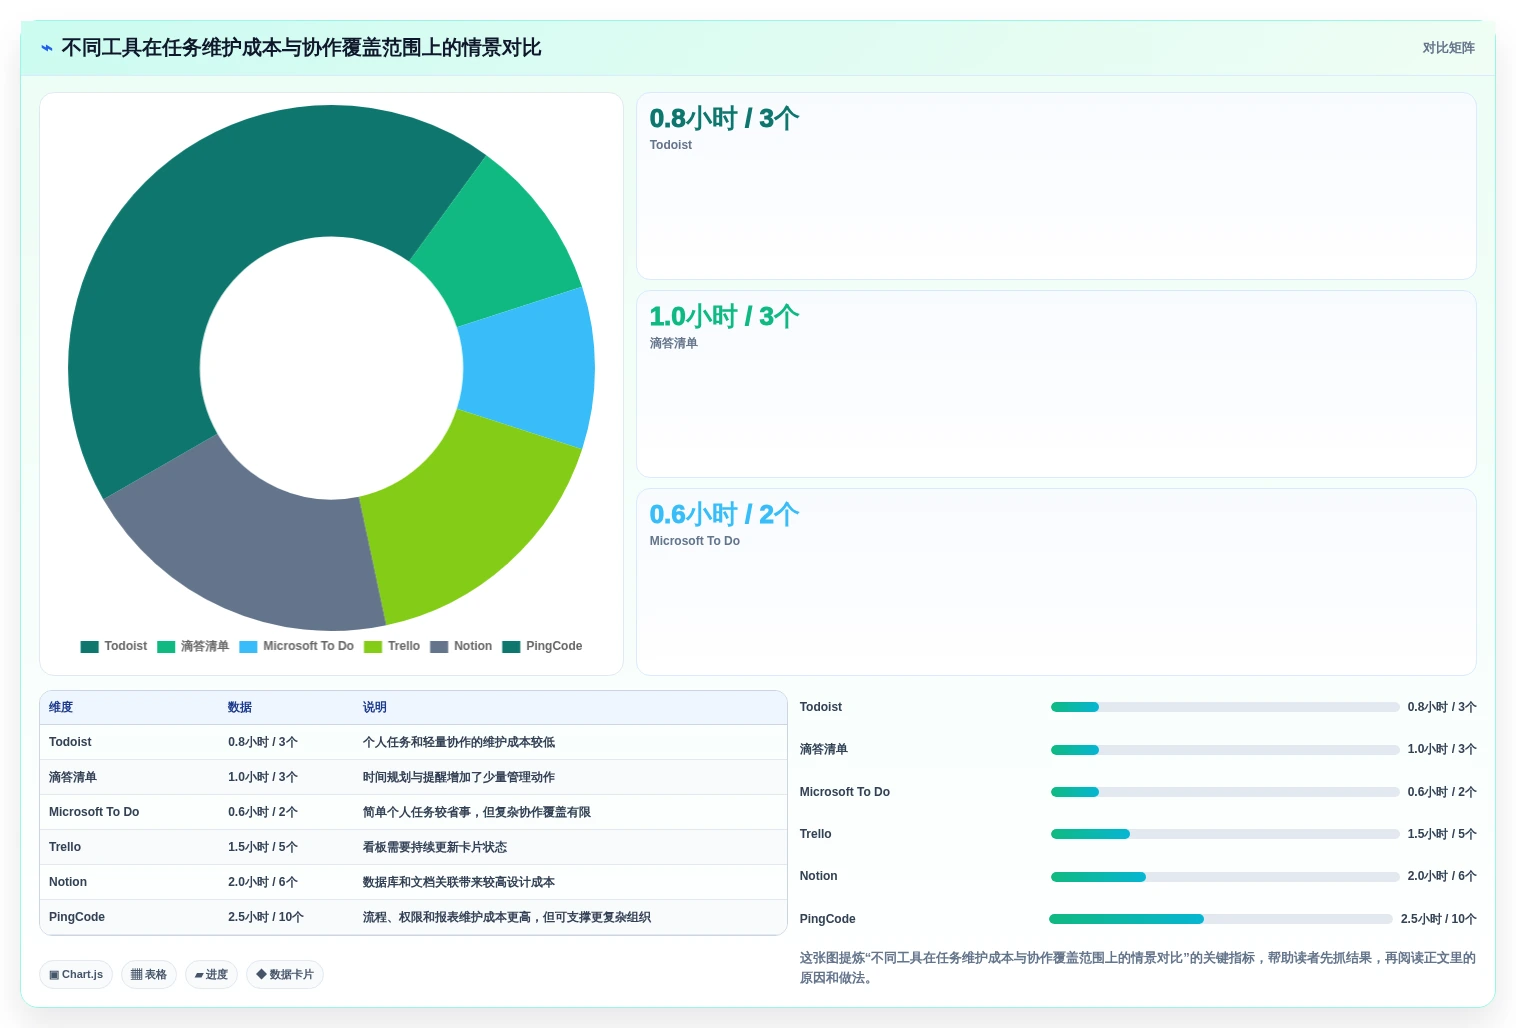Screen dimensions: 1516x1028
Task: Click the 2.5小时 / 10个 value beside the PingCode bar
Action: (1439, 919)
